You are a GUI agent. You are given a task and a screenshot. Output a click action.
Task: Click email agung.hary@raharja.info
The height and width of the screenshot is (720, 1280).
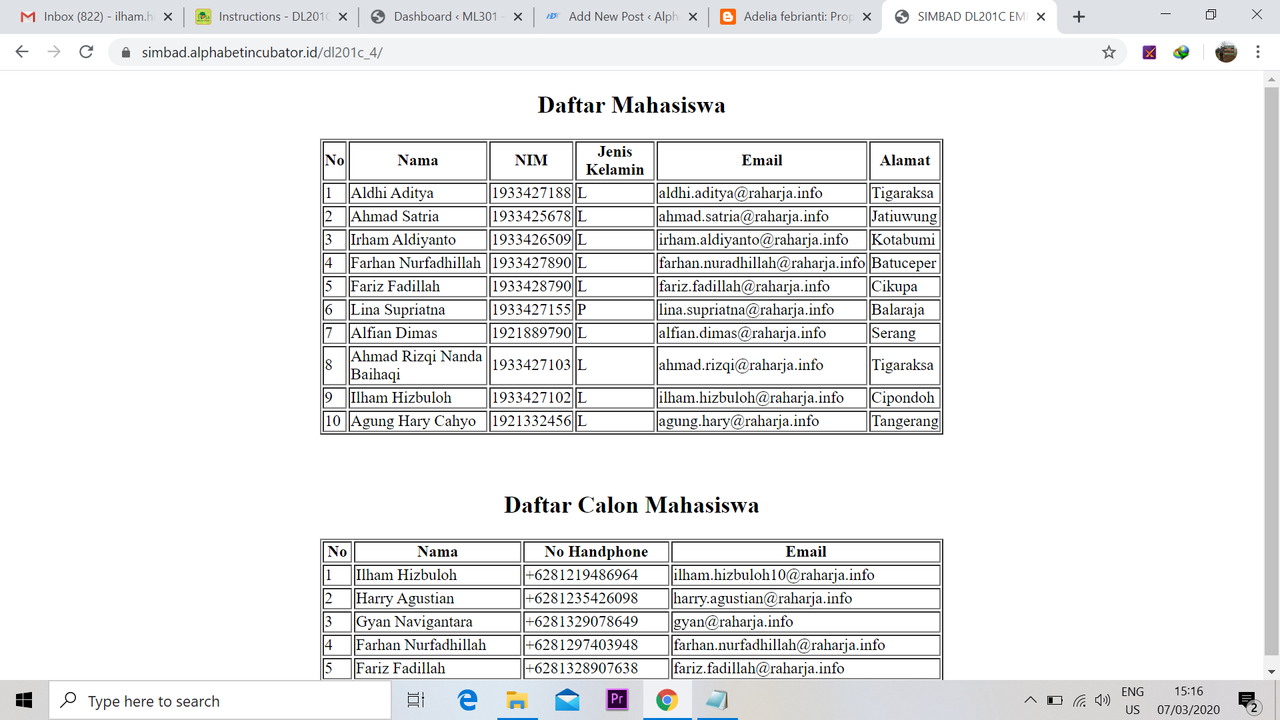[x=762, y=421]
